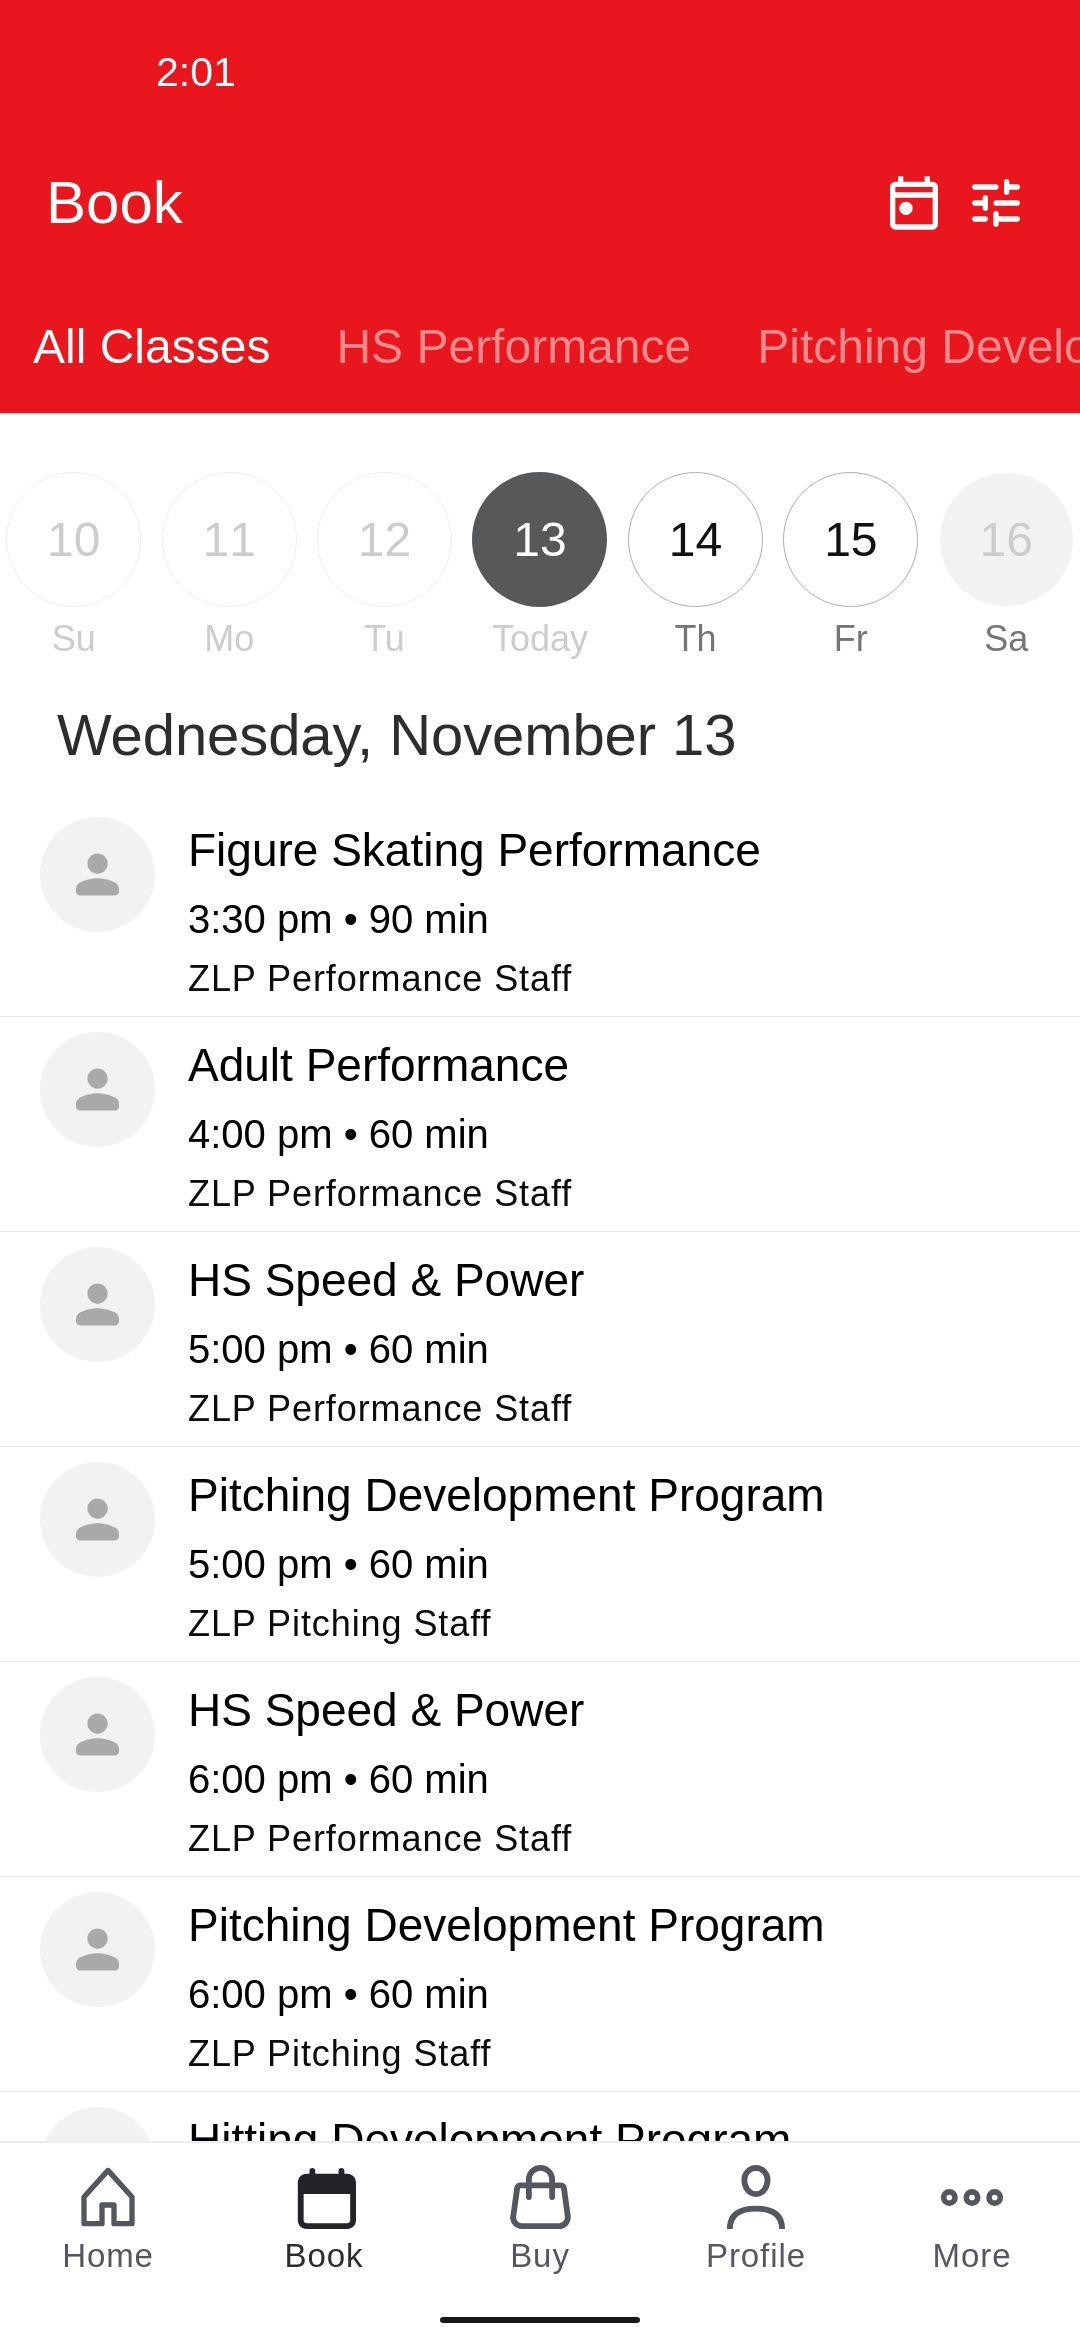
Task: Select the All Classes tab
Action: point(152,347)
